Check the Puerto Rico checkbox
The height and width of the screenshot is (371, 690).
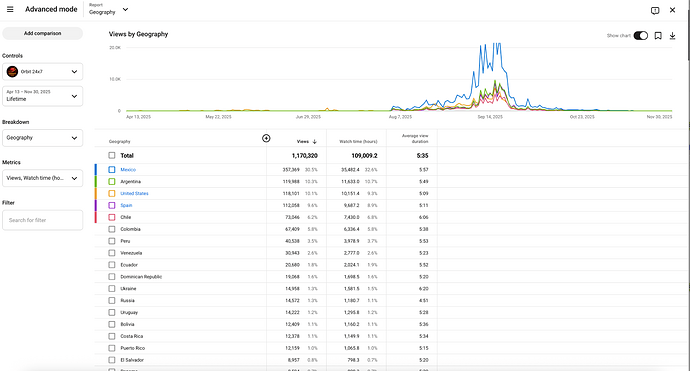(x=112, y=348)
